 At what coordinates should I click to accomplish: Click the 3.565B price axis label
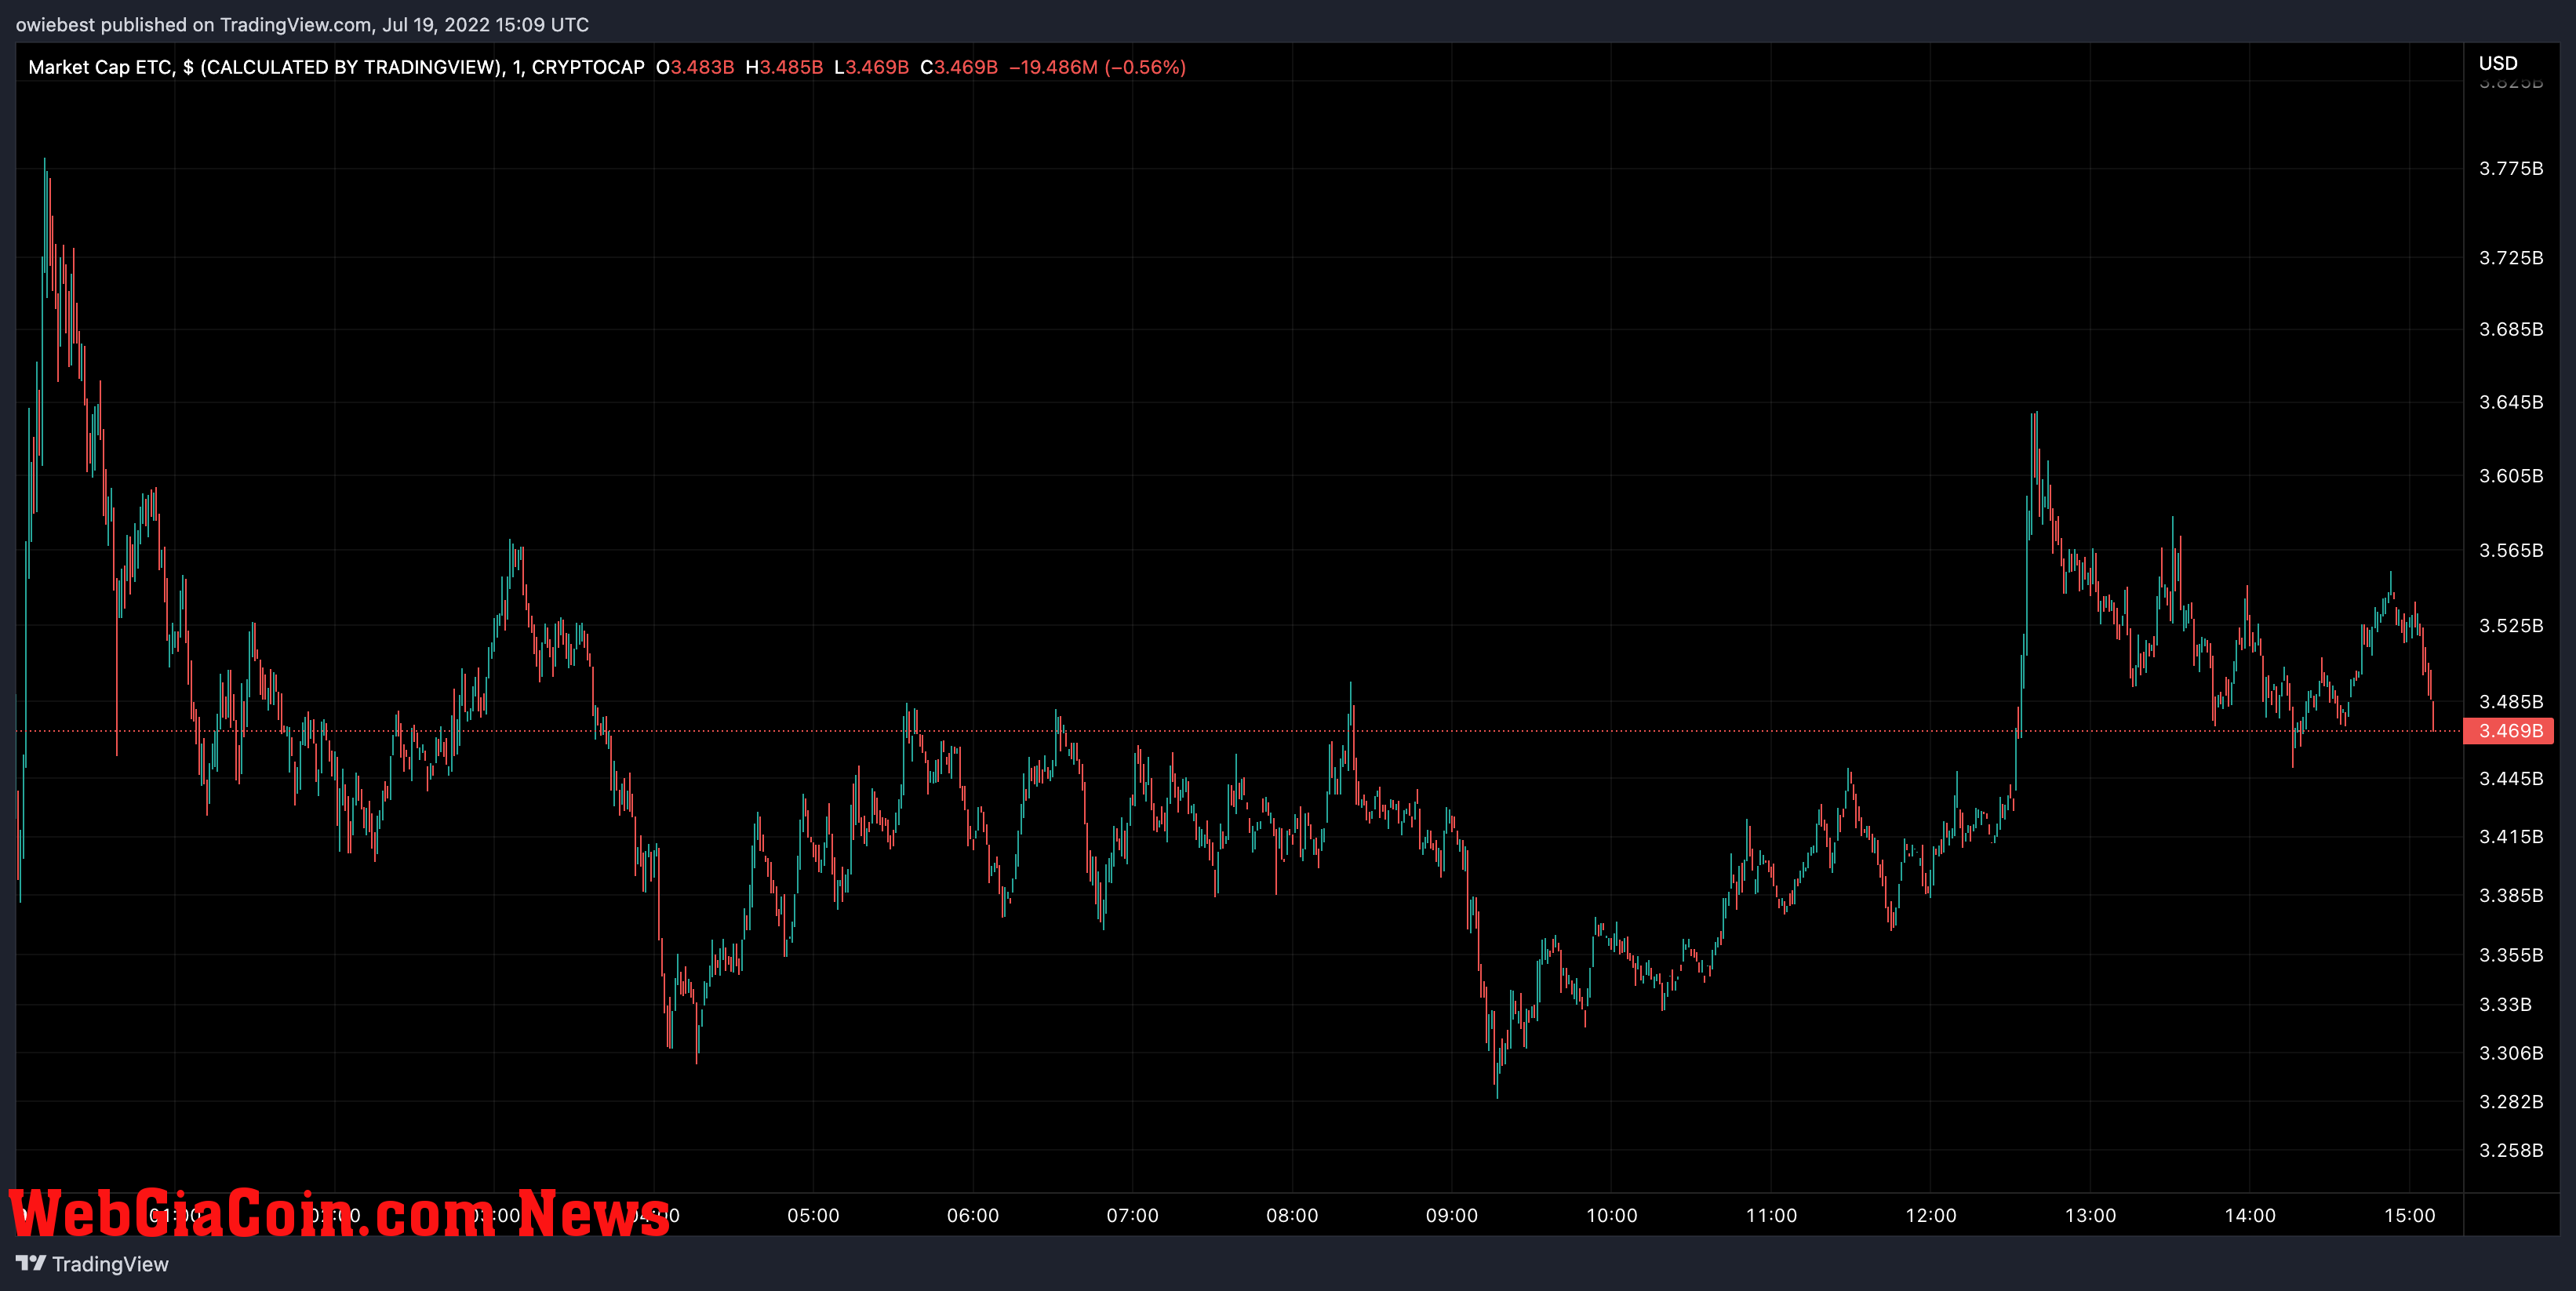[2510, 550]
